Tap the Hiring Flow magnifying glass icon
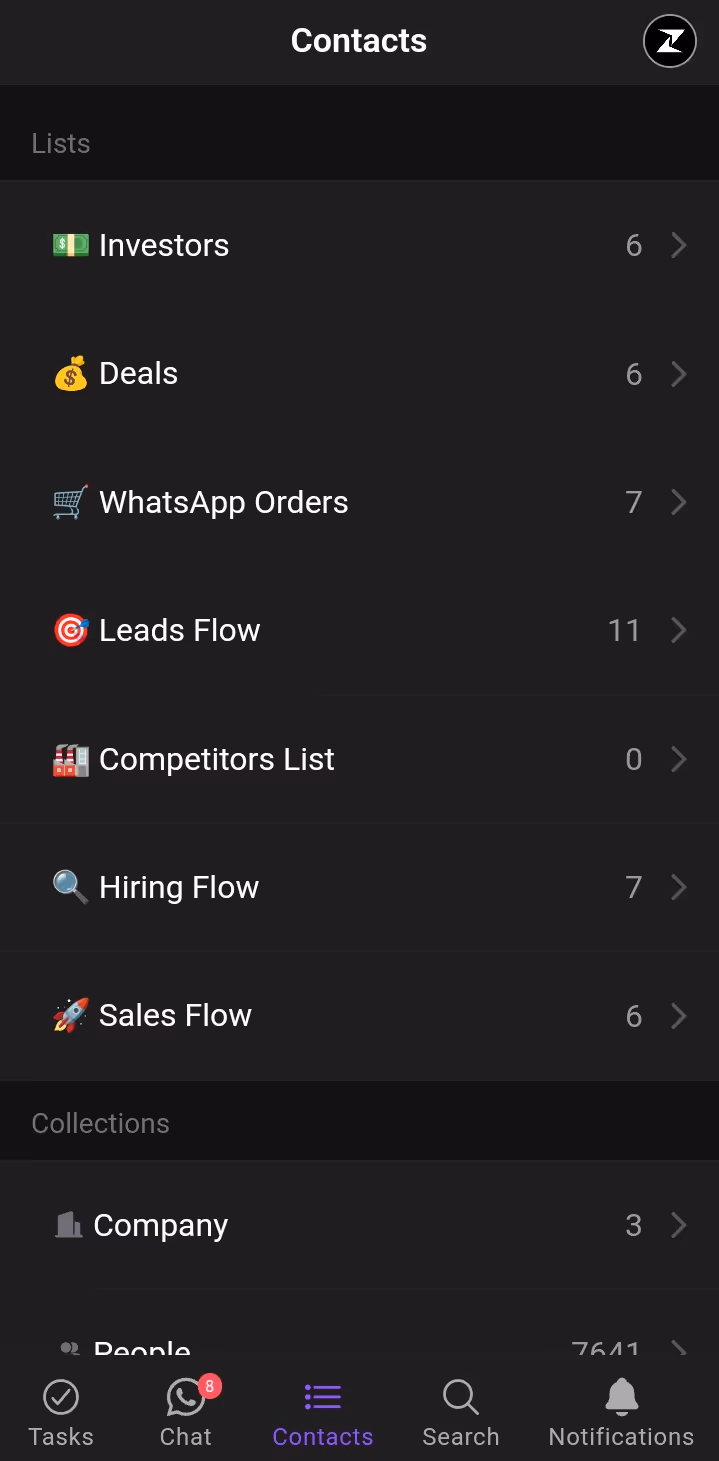 tap(68, 886)
